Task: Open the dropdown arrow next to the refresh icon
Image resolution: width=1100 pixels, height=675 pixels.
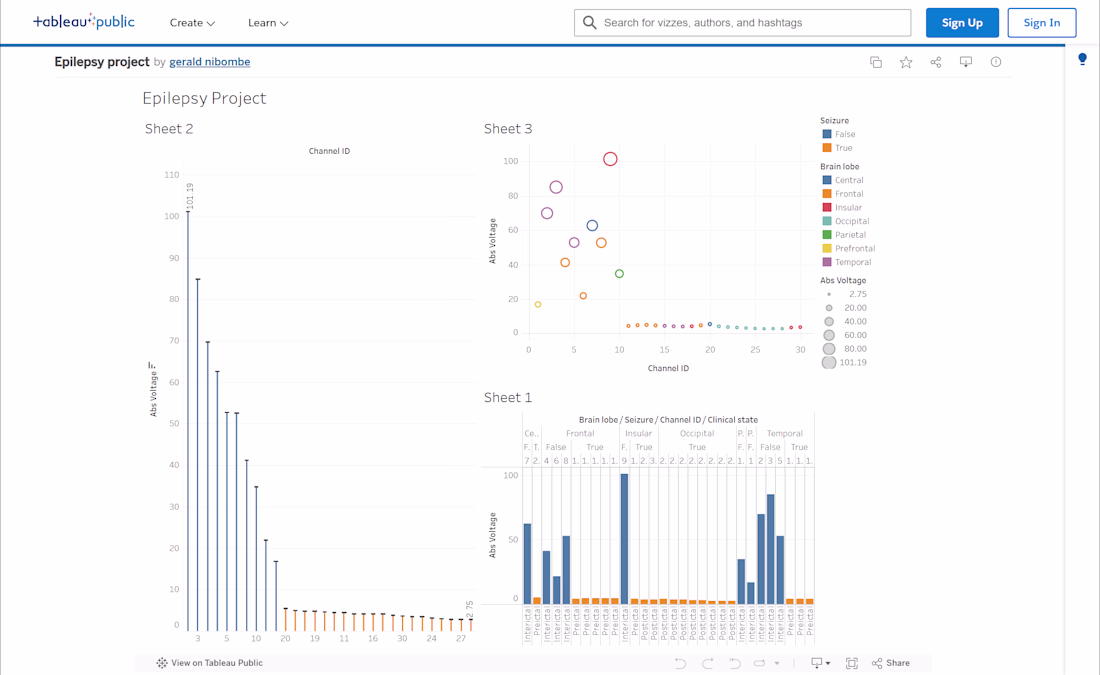Action: pos(777,663)
